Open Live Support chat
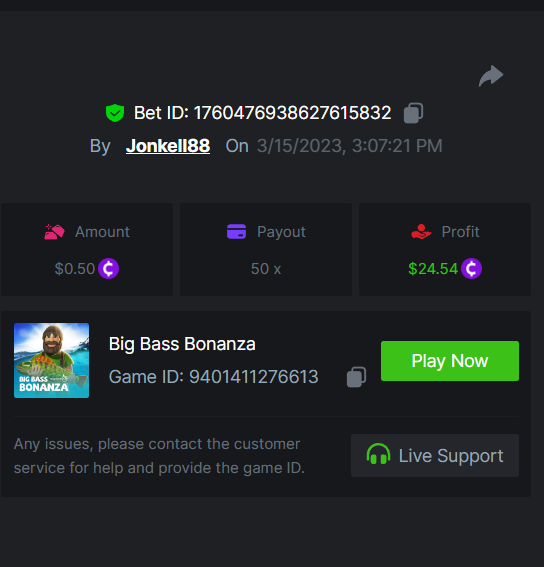The image size is (544, 567). click(435, 455)
